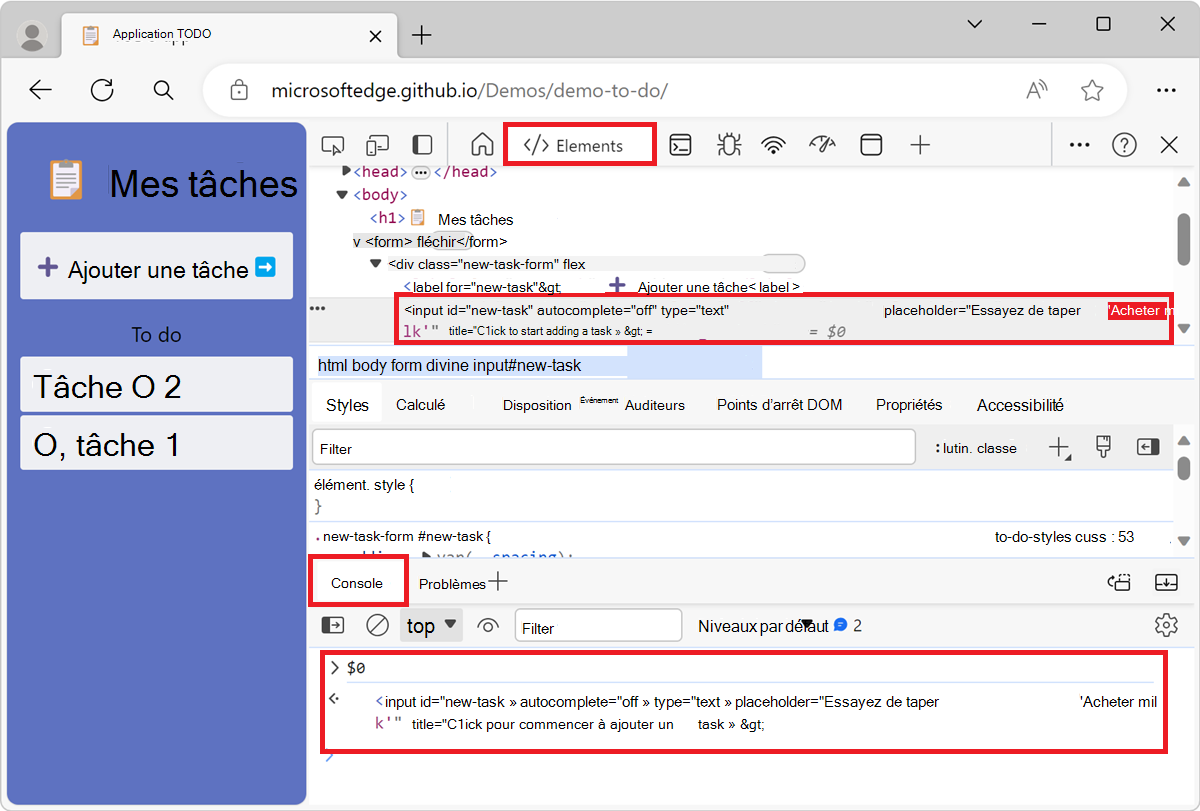The width and height of the screenshot is (1200, 811).
Task: Clear the console icon
Action: click(377, 626)
